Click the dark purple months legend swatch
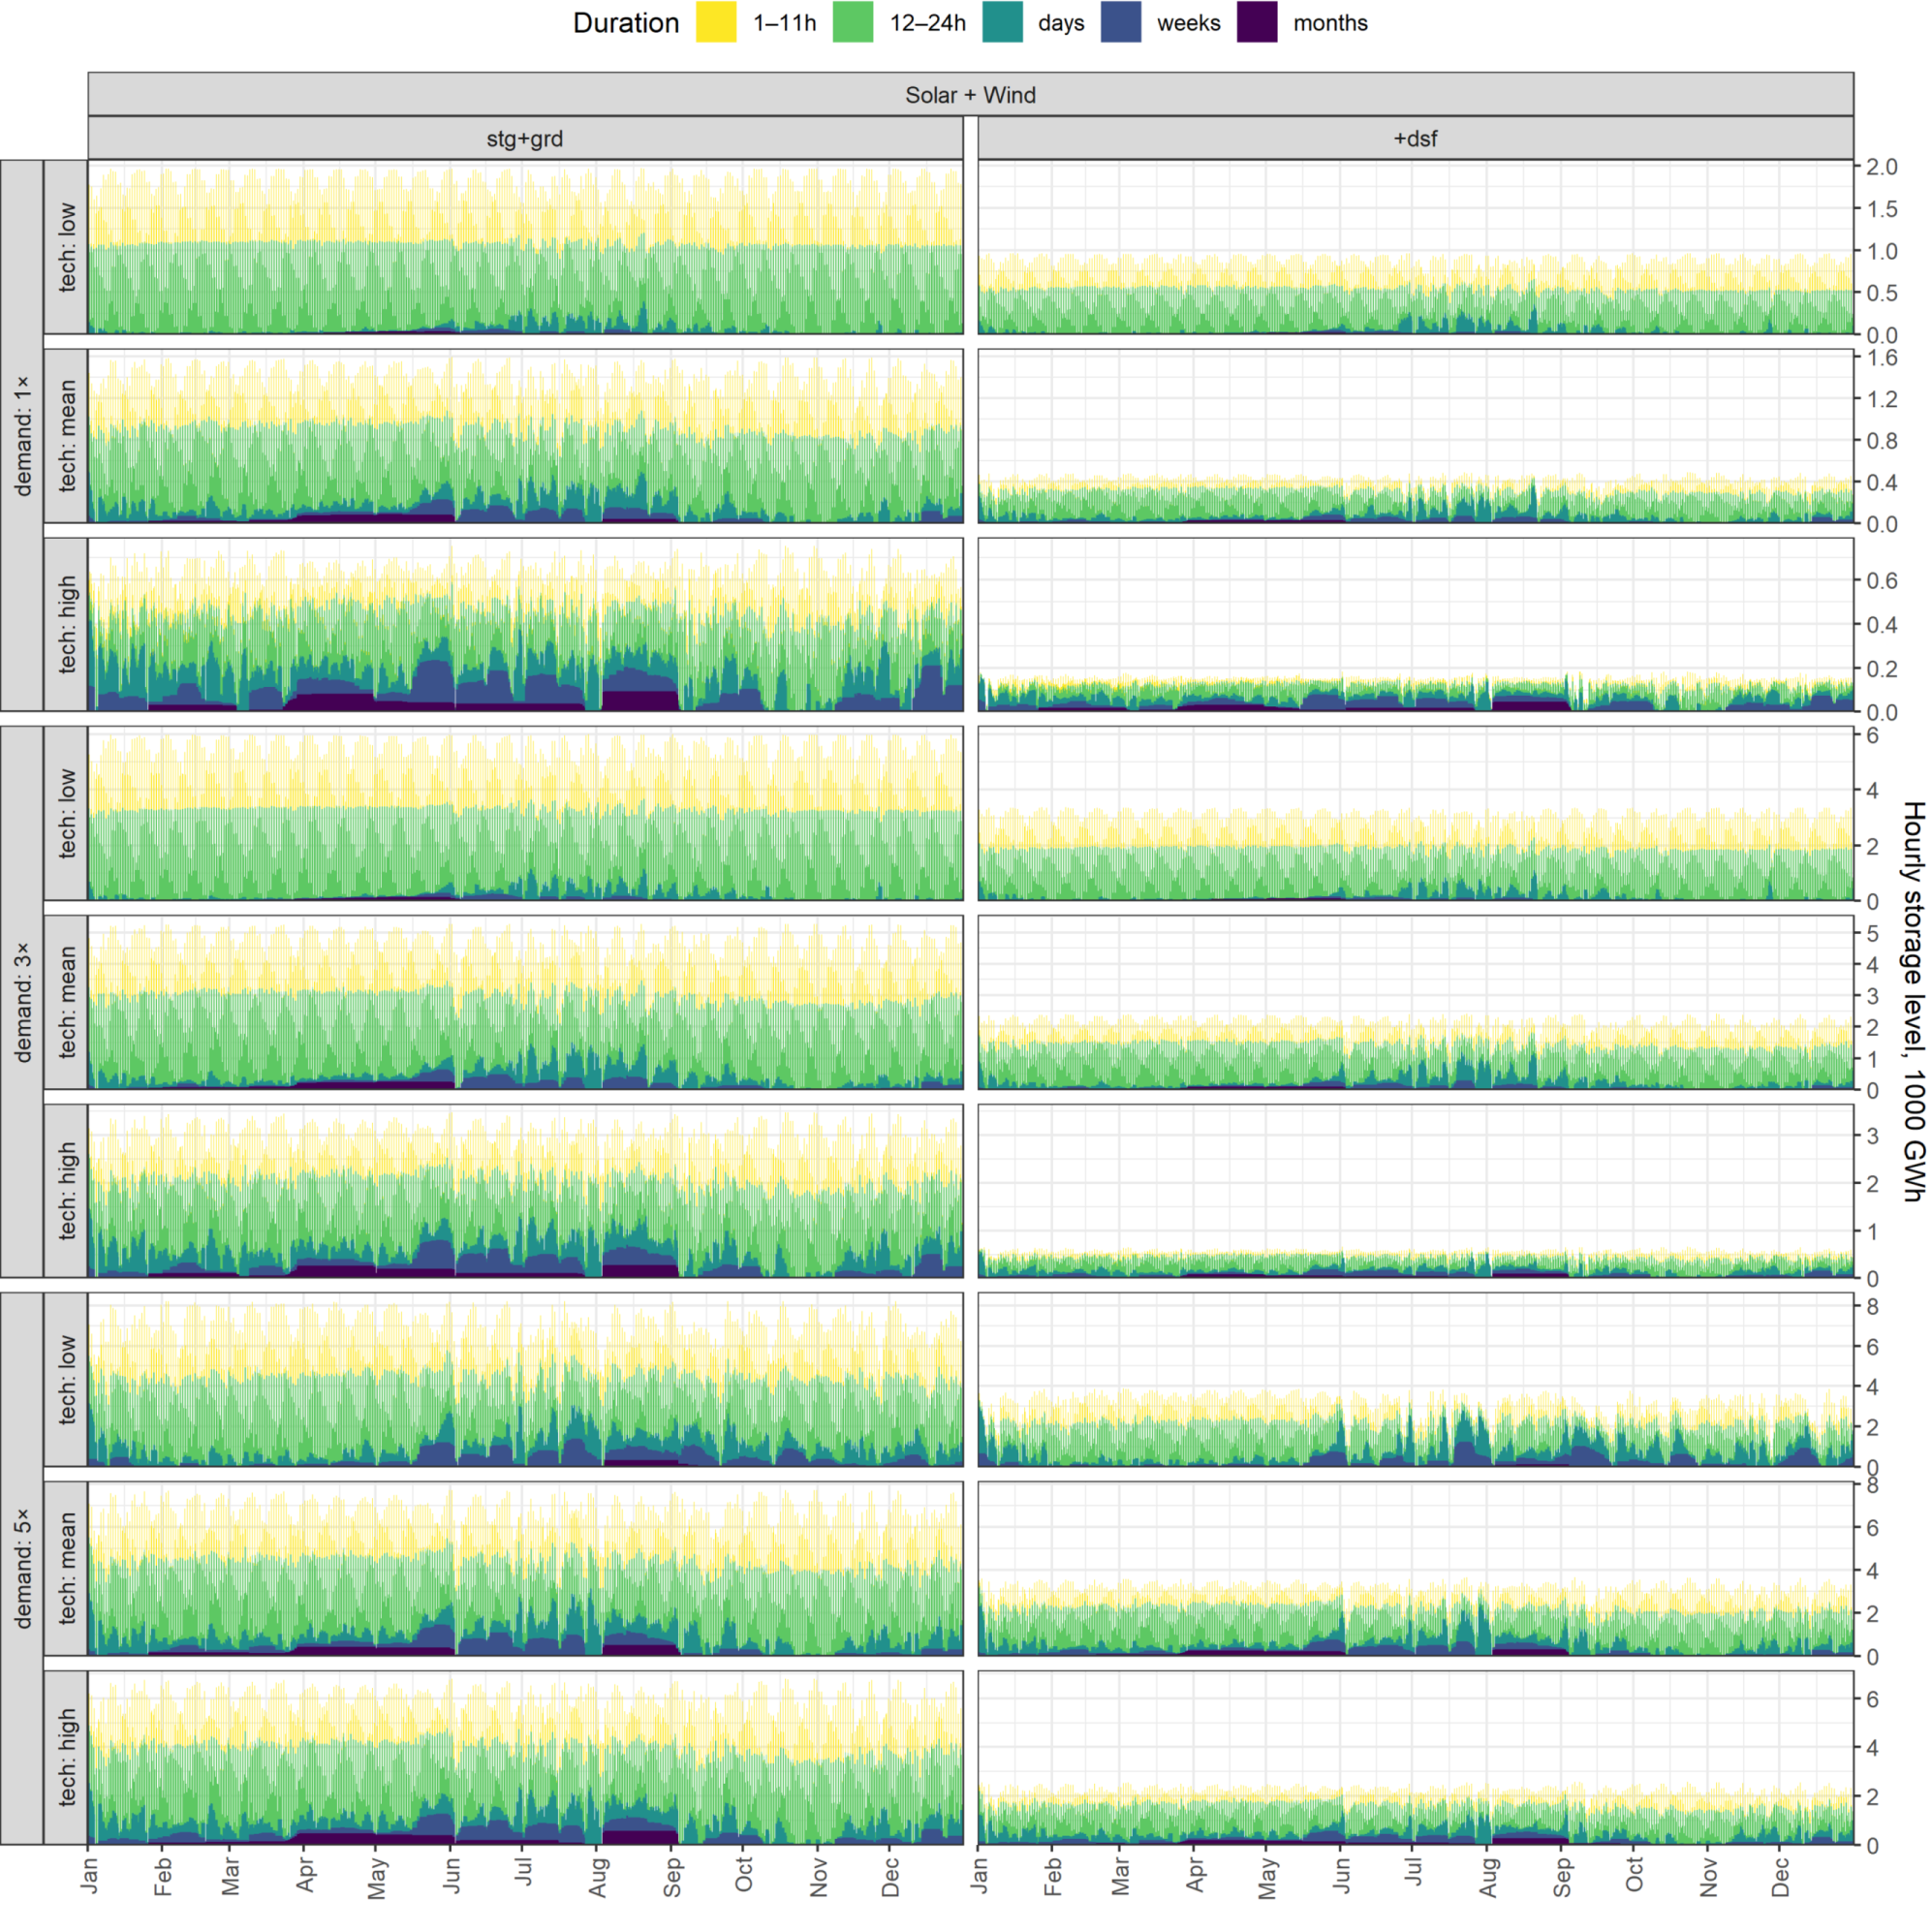 coord(1257,23)
